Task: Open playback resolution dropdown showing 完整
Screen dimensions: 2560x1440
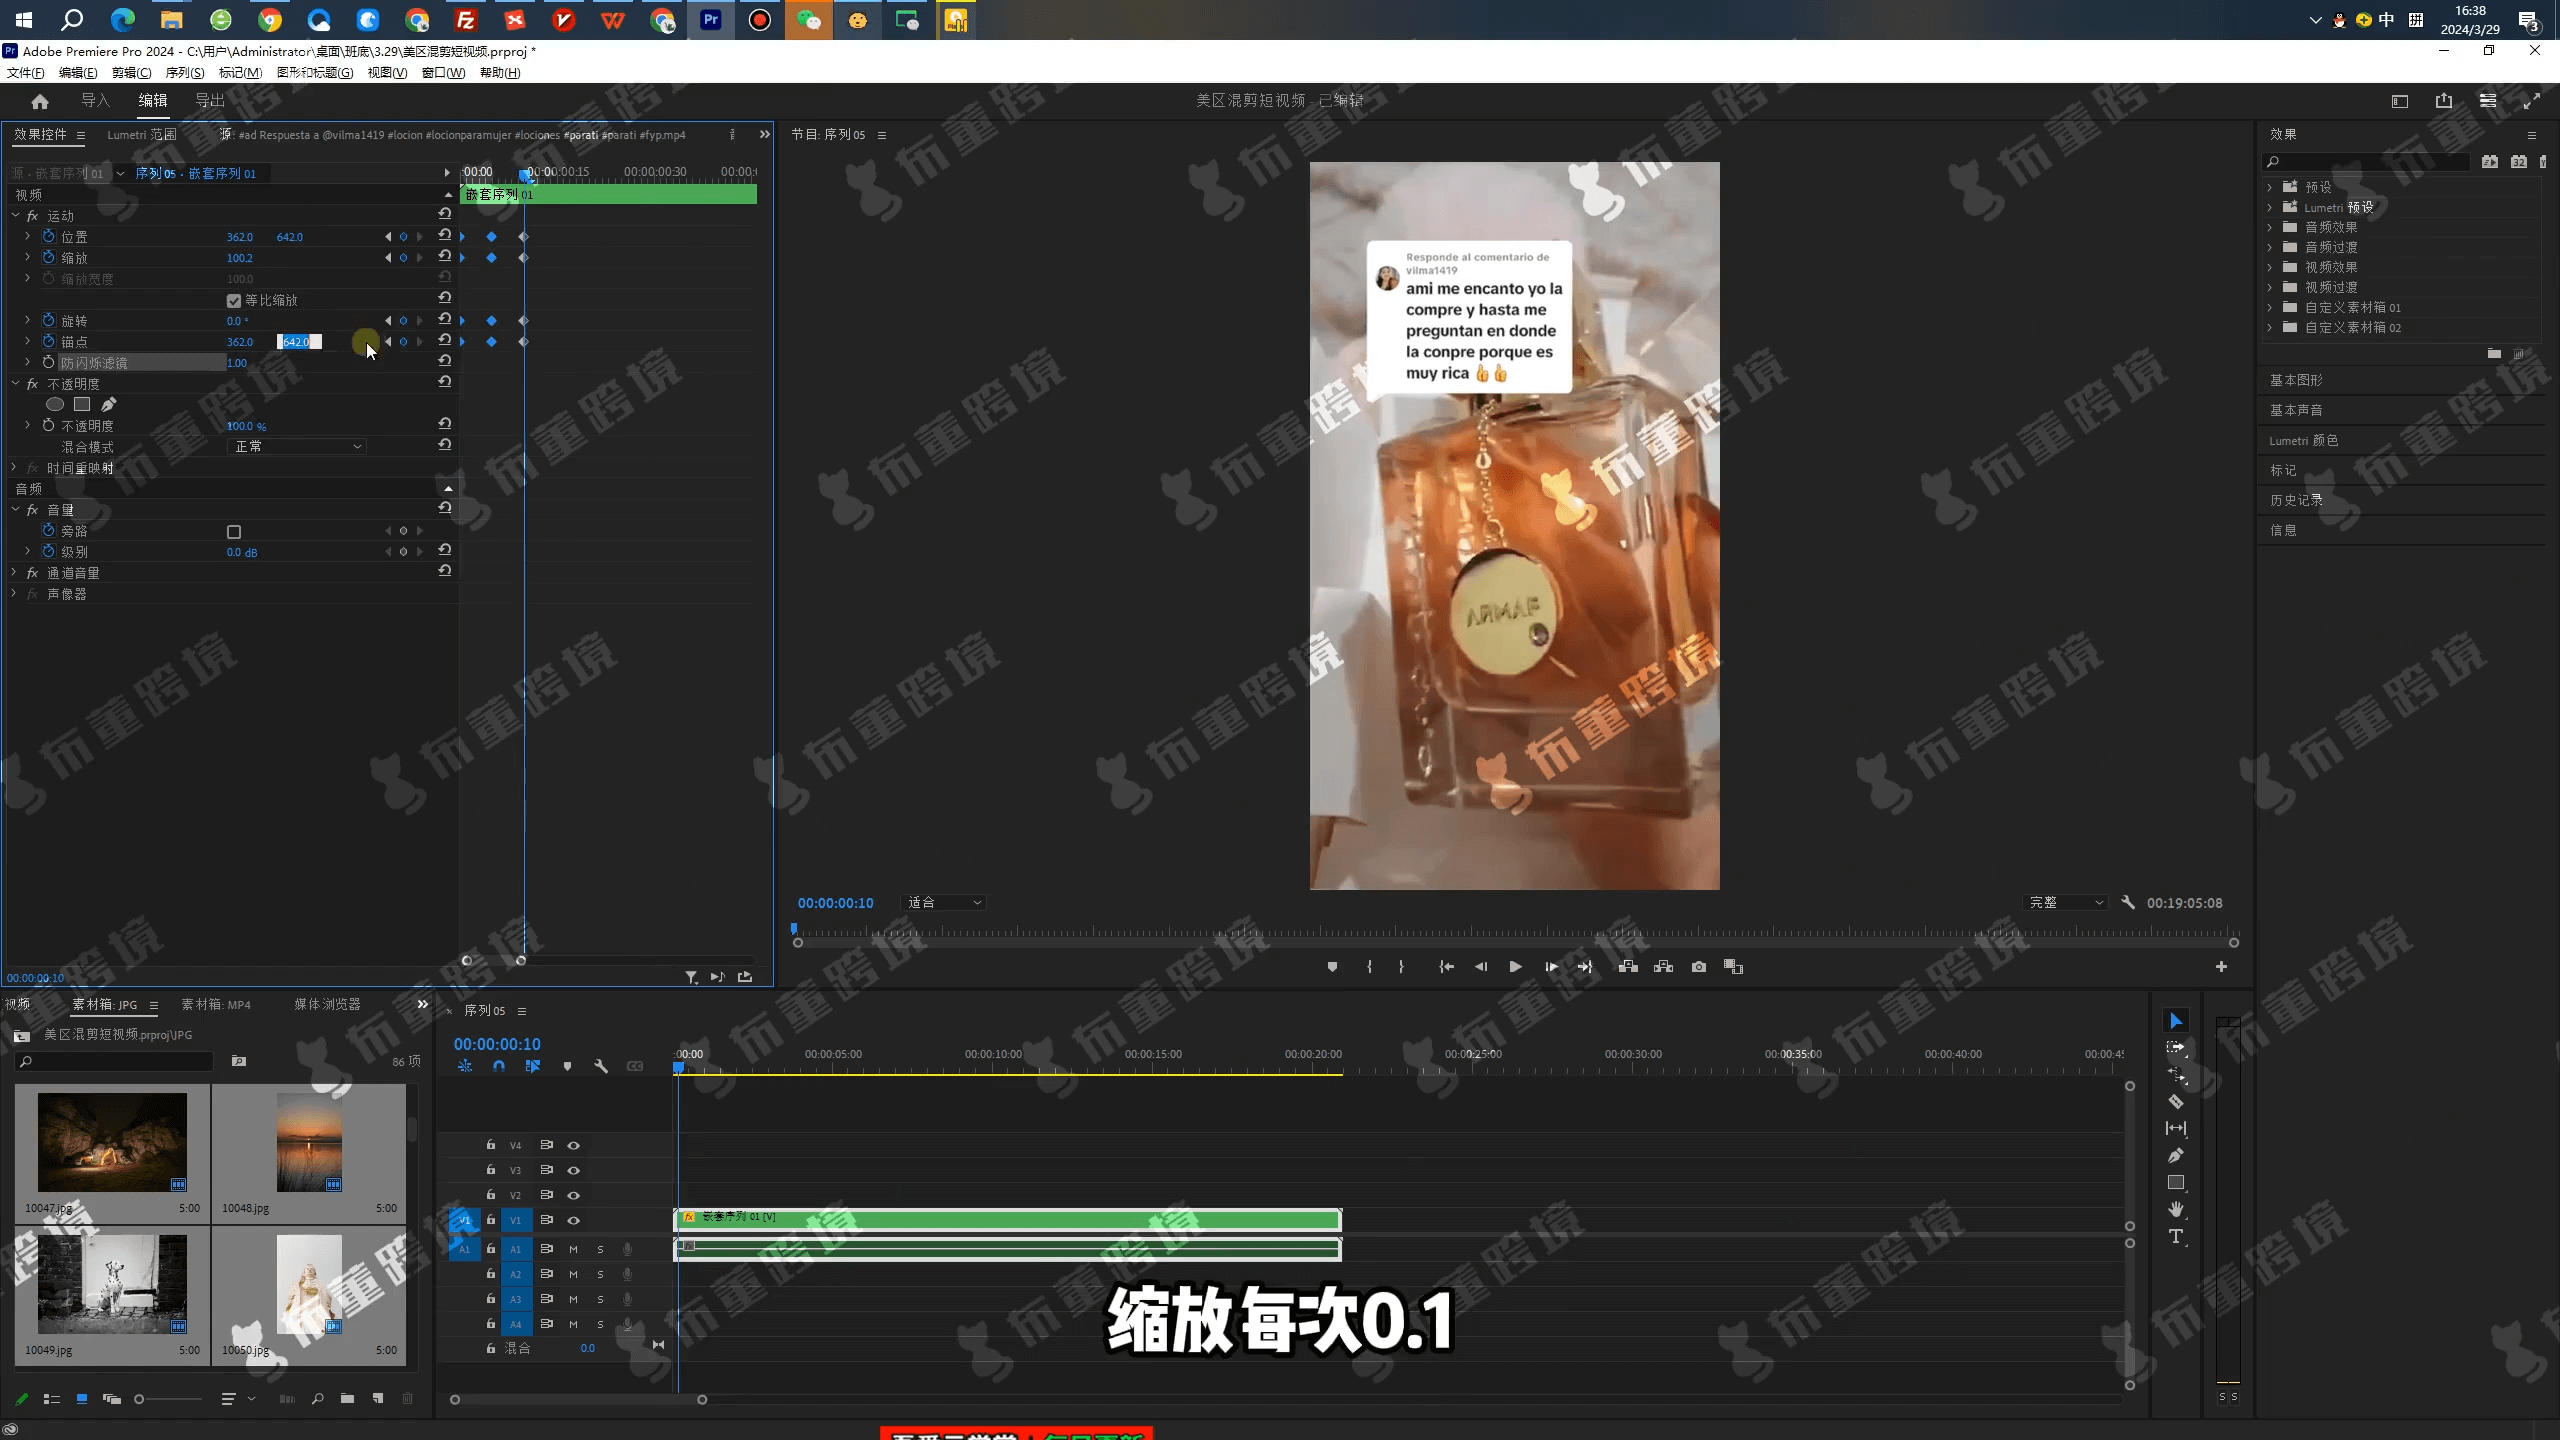Action: point(2066,902)
